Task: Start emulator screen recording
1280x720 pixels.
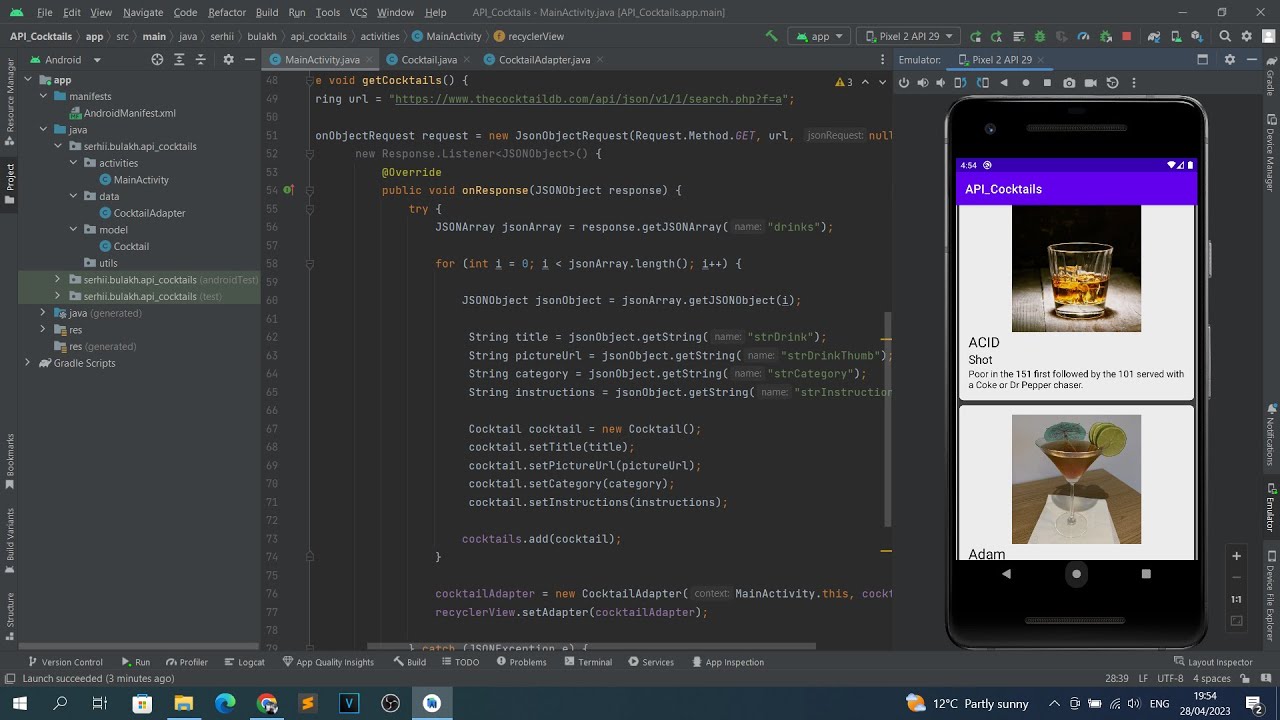Action: coord(1091,83)
